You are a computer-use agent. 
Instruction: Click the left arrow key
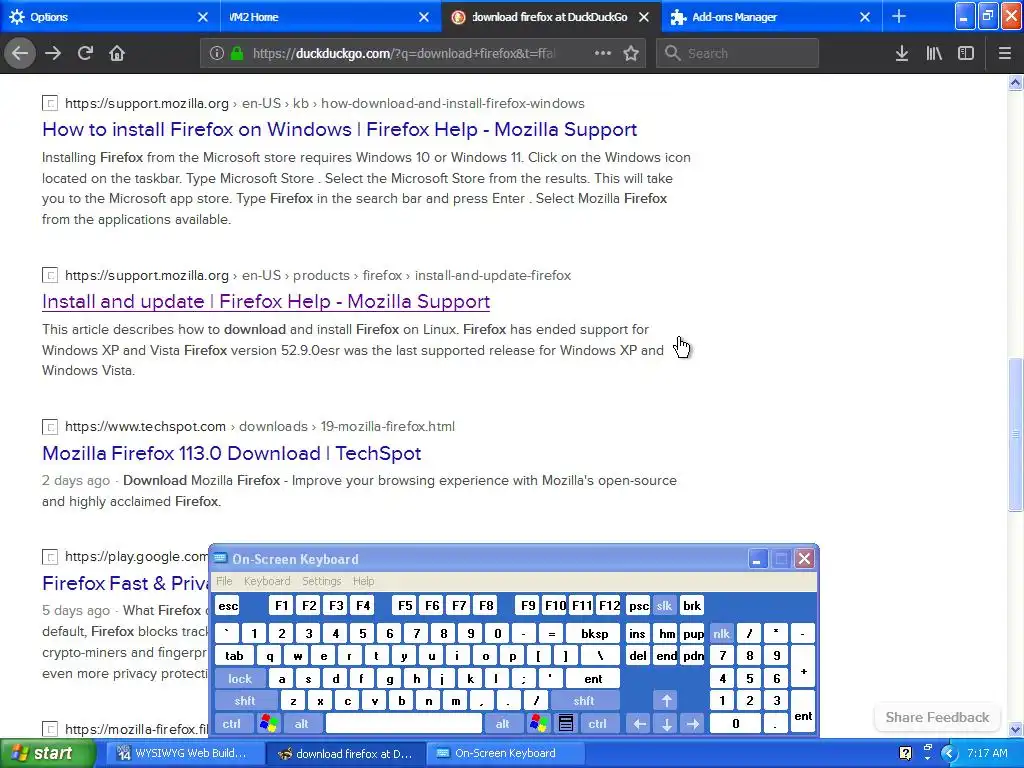click(x=639, y=724)
